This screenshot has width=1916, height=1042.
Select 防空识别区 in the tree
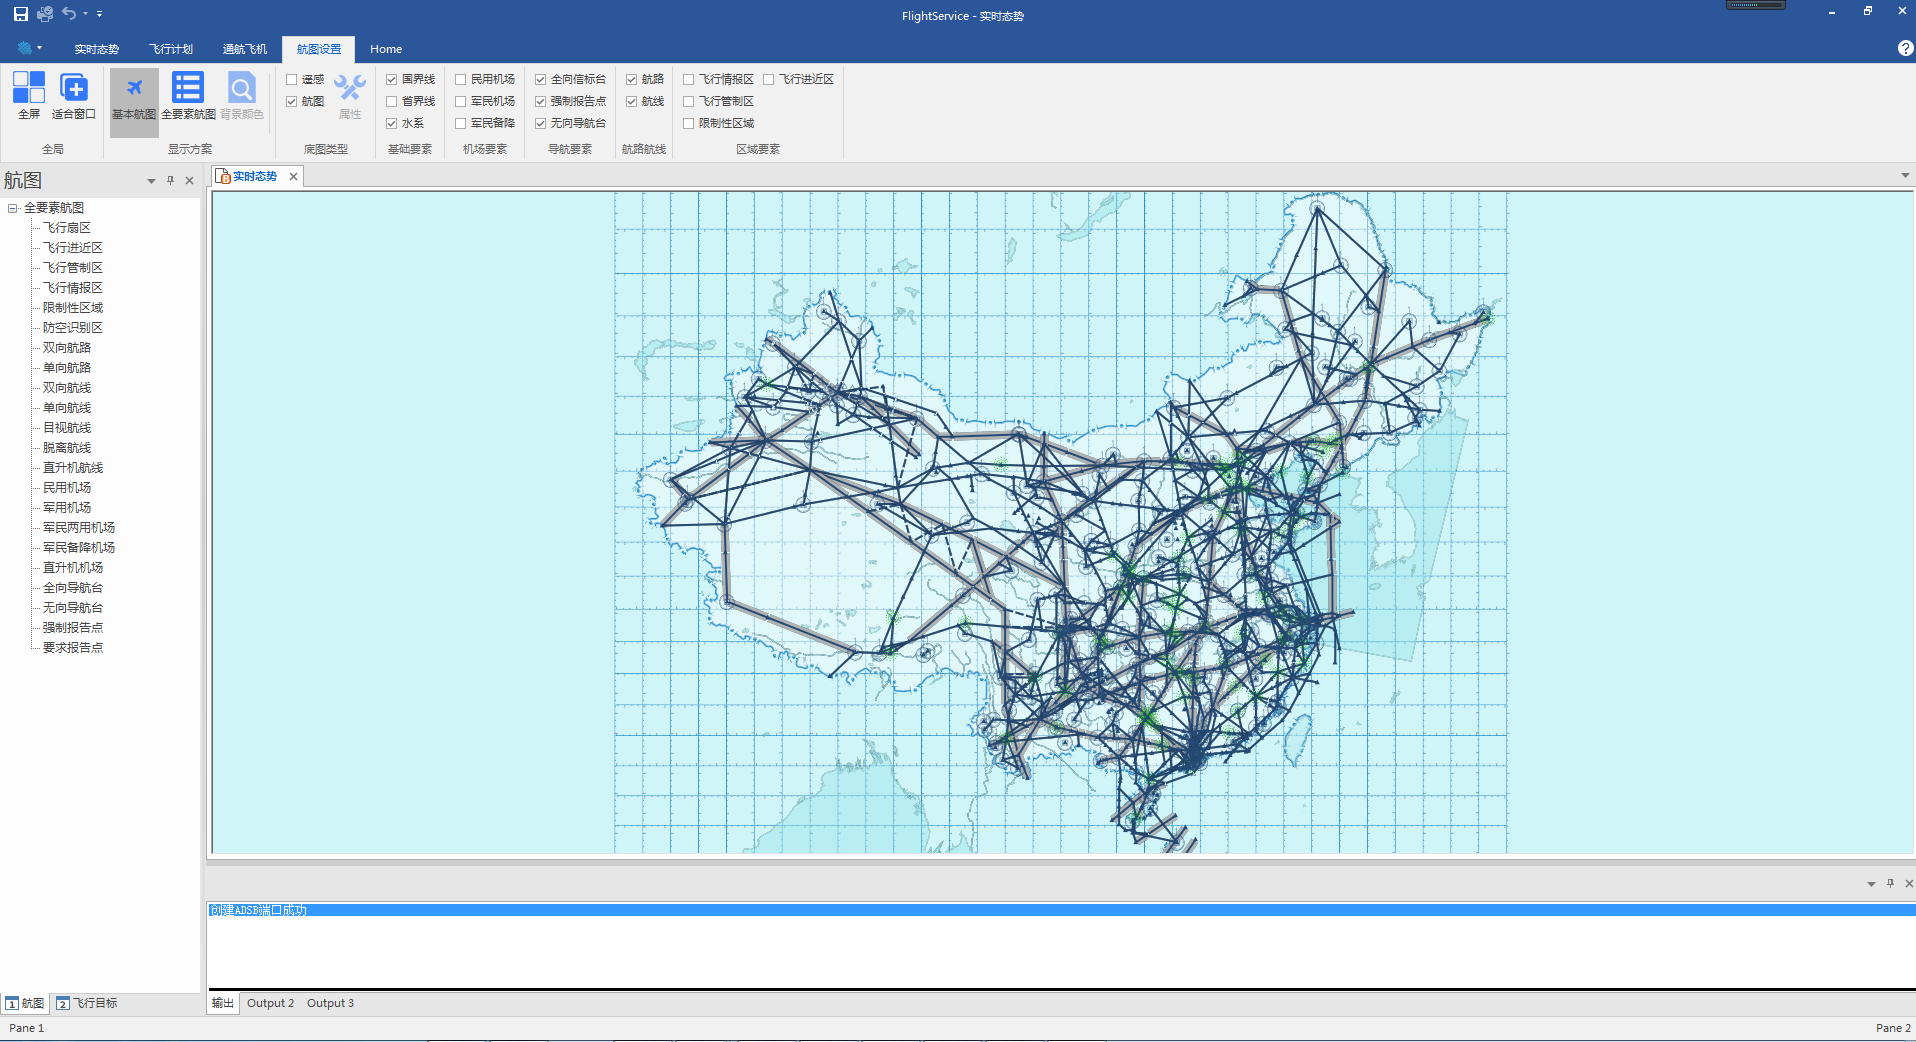coord(73,328)
